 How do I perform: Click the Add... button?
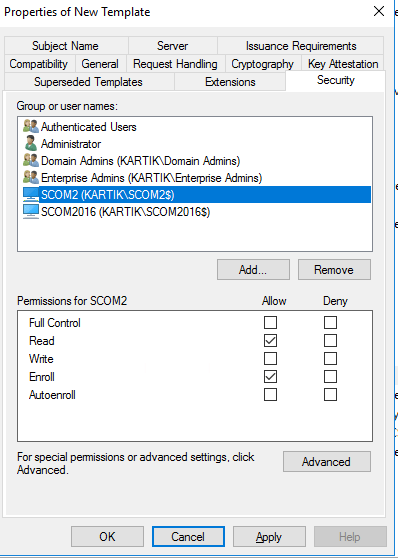click(253, 269)
